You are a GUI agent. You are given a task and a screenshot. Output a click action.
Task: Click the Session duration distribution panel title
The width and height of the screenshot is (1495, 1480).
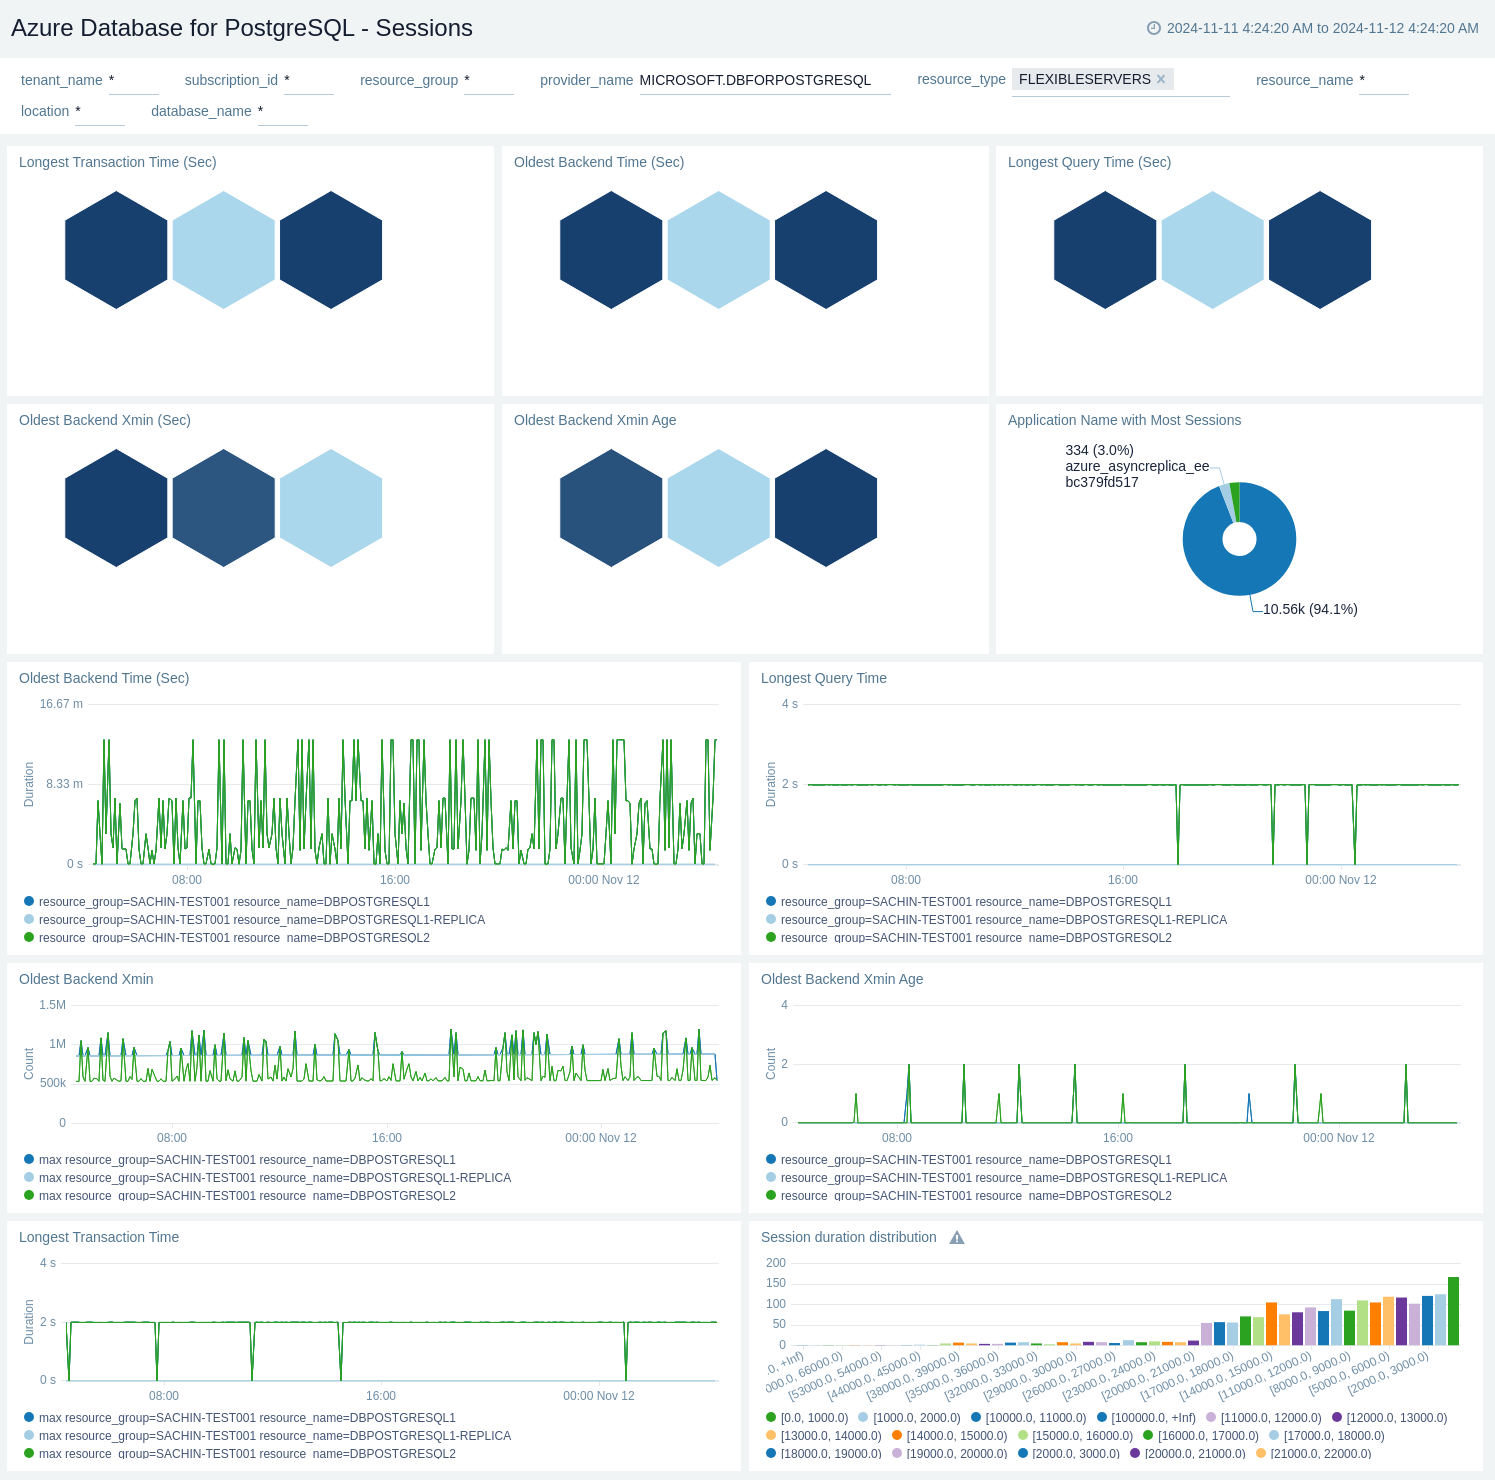click(849, 1237)
